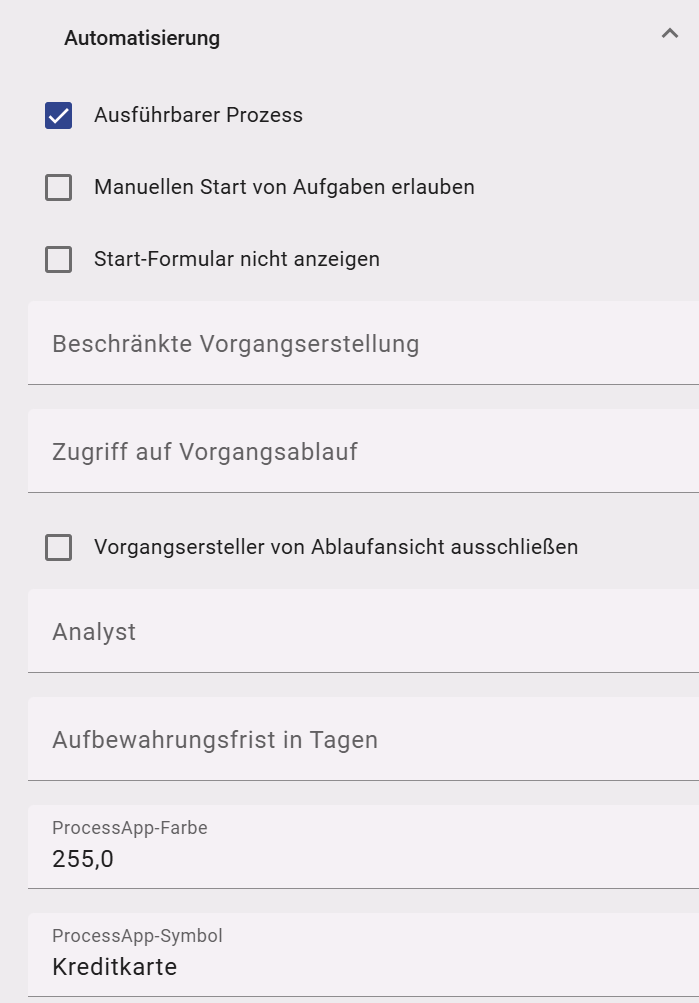
Task: Click the Automatisierung section header
Action: (x=141, y=37)
